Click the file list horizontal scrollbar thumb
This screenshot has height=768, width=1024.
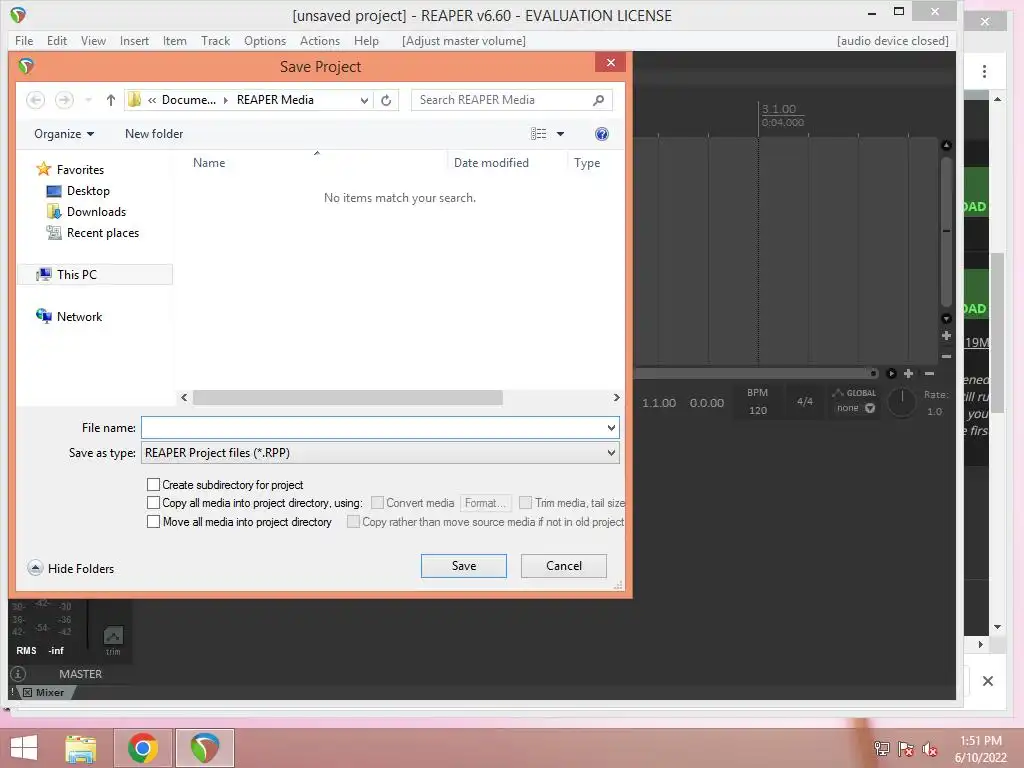(347, 398)
